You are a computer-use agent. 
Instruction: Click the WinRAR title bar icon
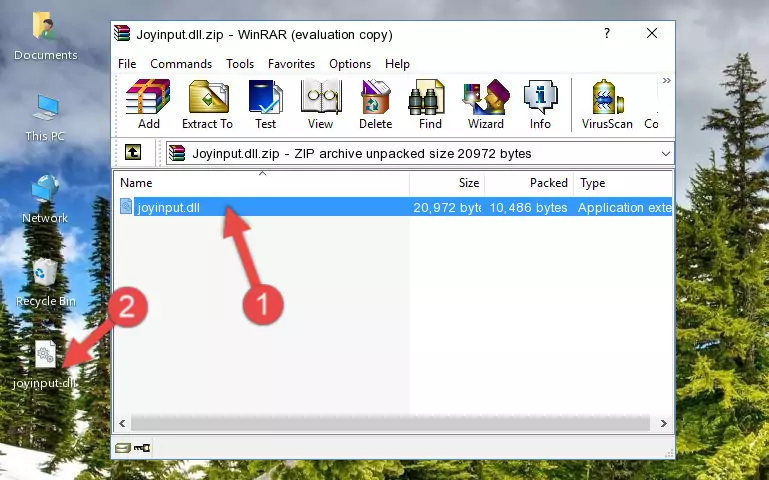[x=122, y=33]
